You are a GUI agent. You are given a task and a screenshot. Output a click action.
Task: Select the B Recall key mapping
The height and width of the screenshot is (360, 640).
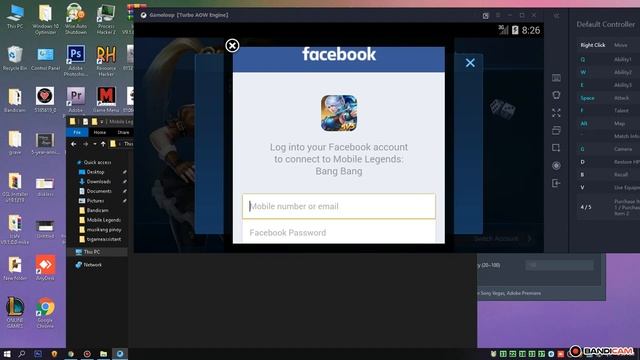(608, 174)
